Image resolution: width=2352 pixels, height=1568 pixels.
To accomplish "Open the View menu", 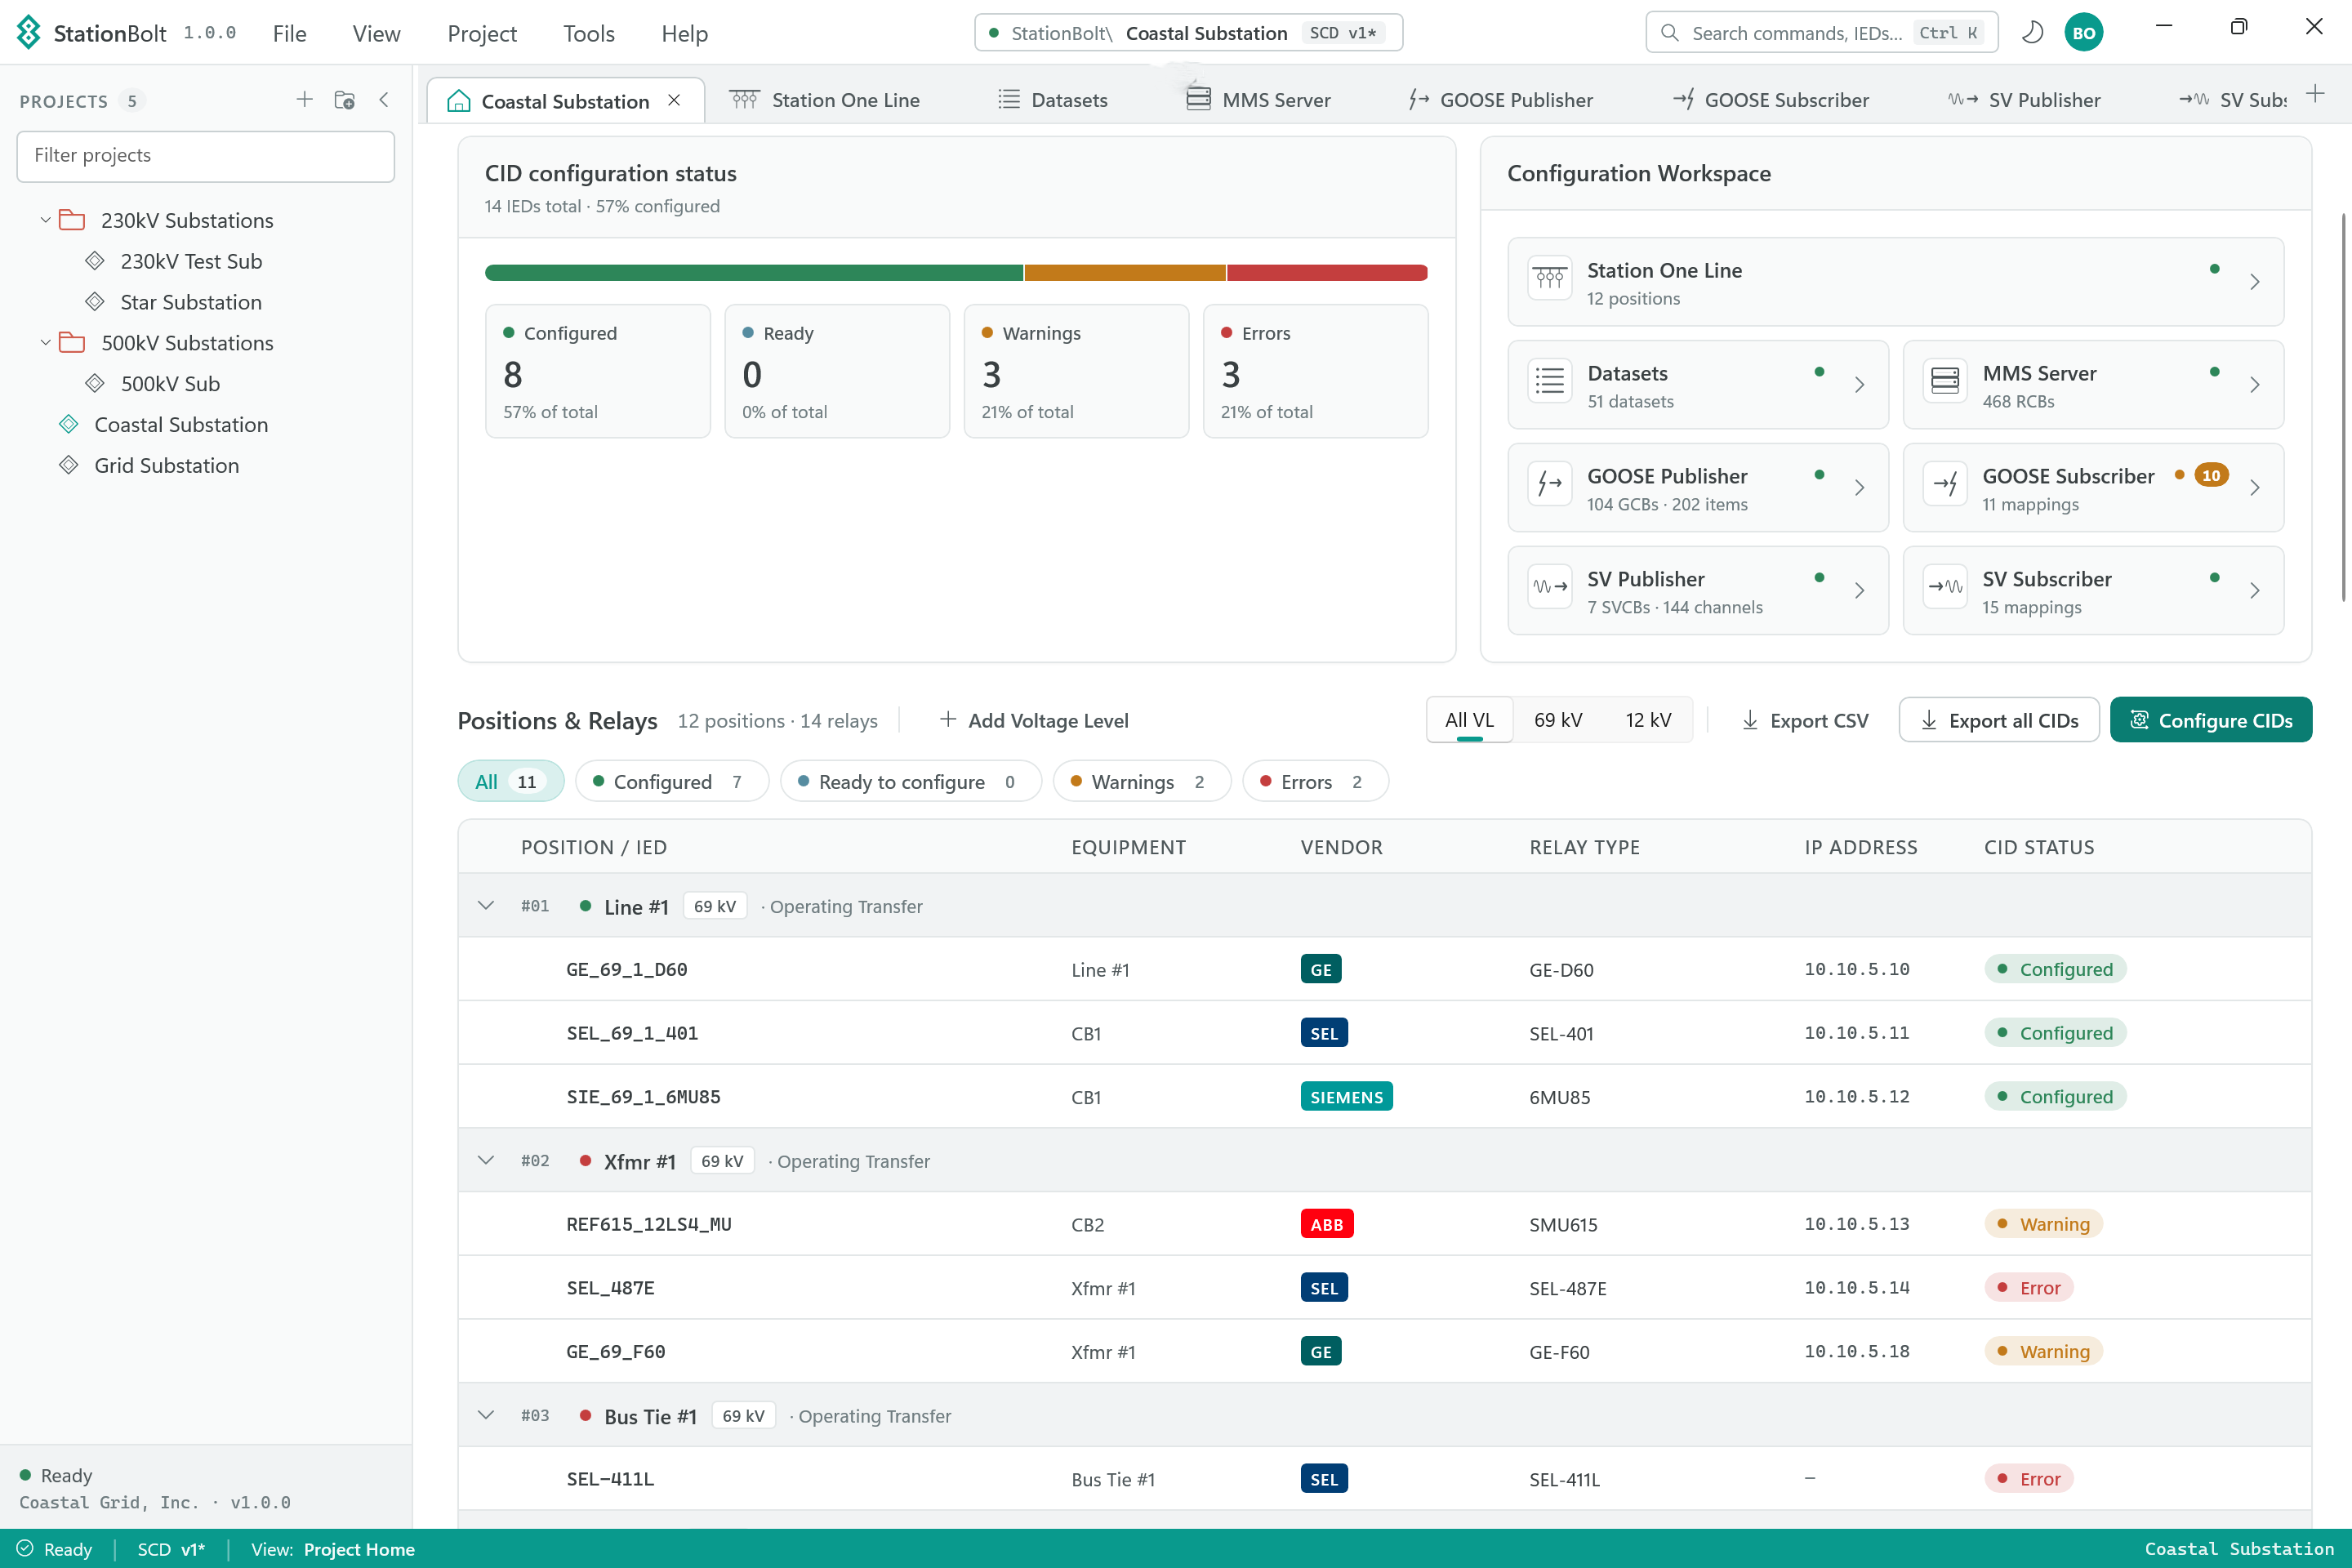I will tap(376, 33).
